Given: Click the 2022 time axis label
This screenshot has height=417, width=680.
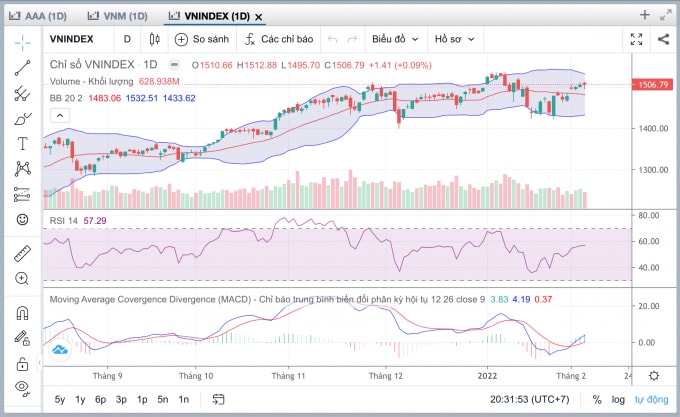Looking at the screenshot, I should (487, 376).
